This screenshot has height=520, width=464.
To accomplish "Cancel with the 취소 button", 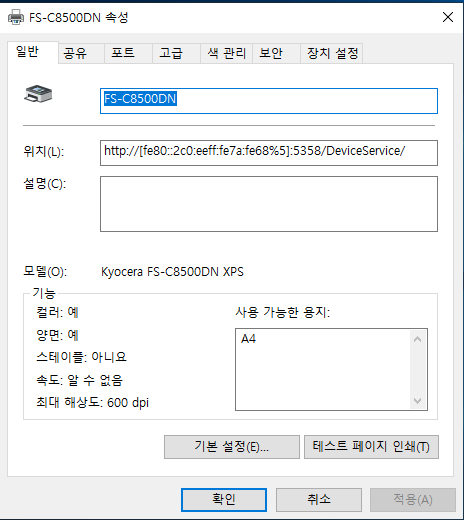I will tap(319, 500).
